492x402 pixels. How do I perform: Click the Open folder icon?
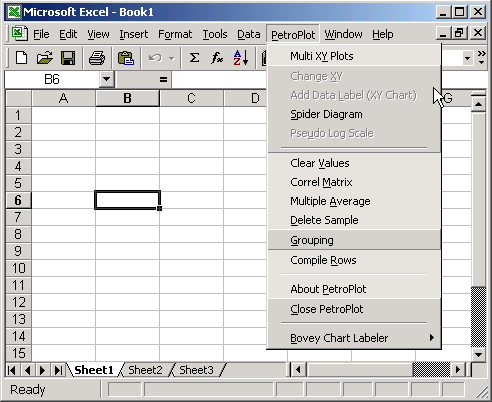pyautogui.click(x=45, y=58)
